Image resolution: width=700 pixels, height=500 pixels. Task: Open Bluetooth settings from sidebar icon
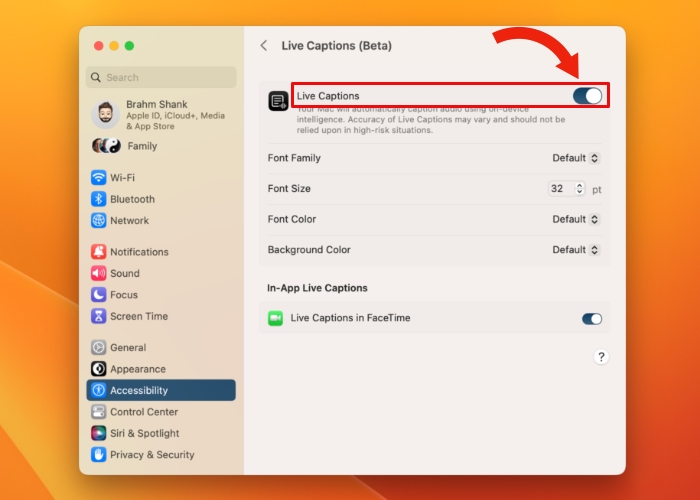coord(99,199)
